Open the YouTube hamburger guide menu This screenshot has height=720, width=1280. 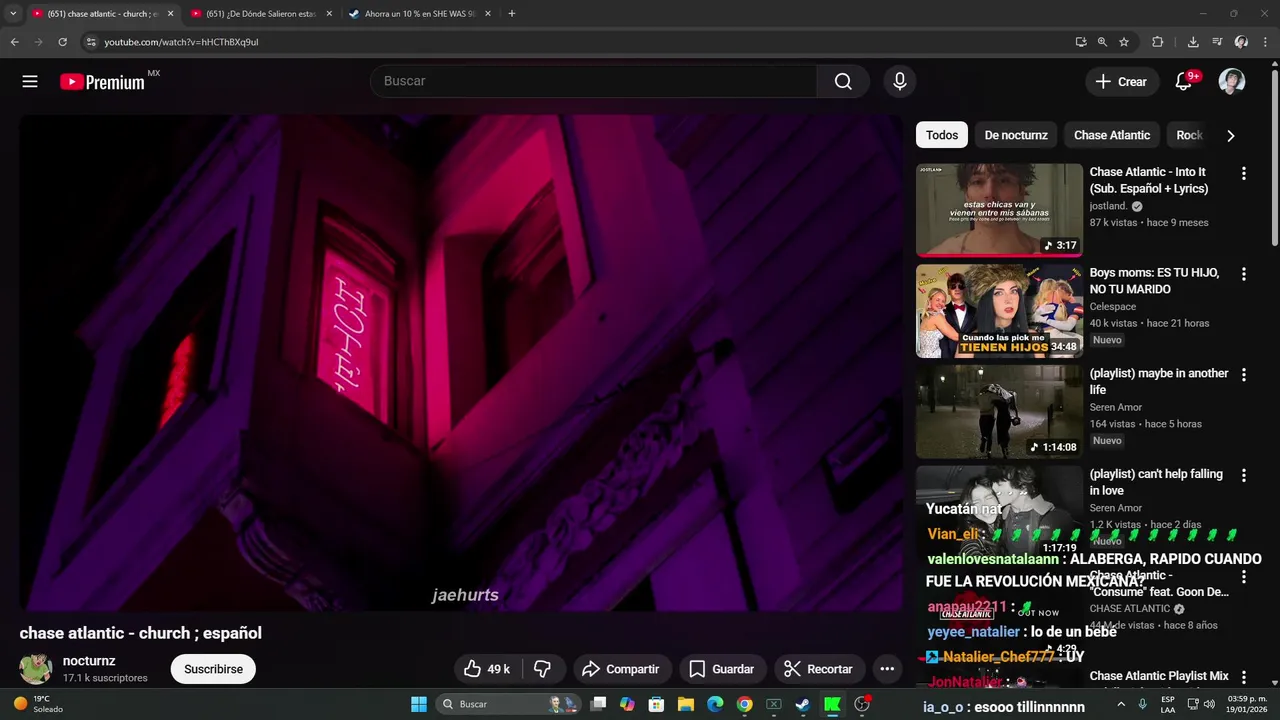30,82
